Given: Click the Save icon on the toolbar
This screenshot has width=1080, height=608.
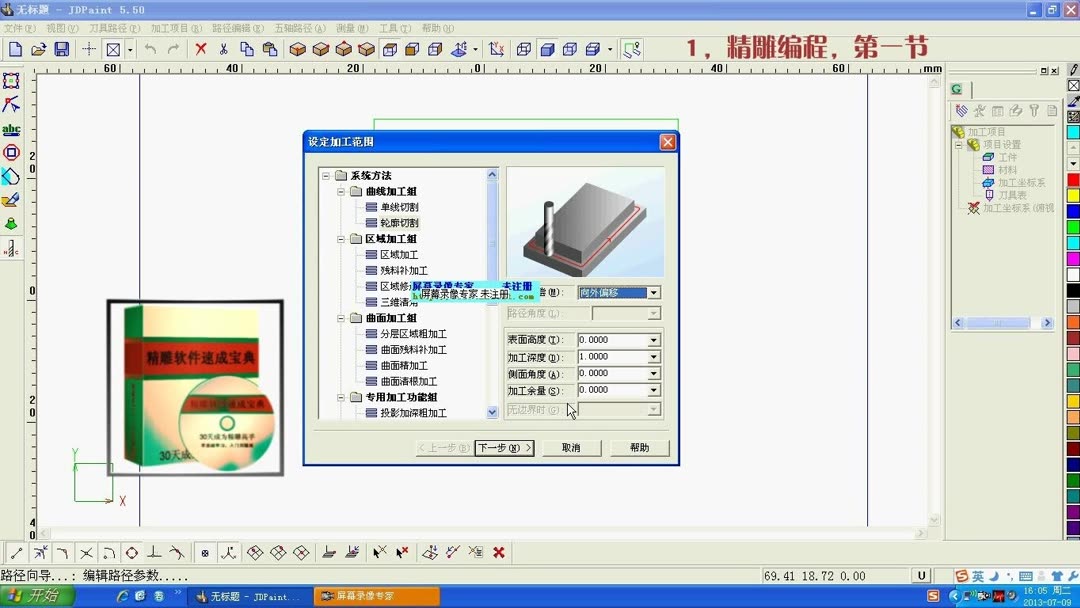Looking at the screenshot, I should (x=64, y=48).
